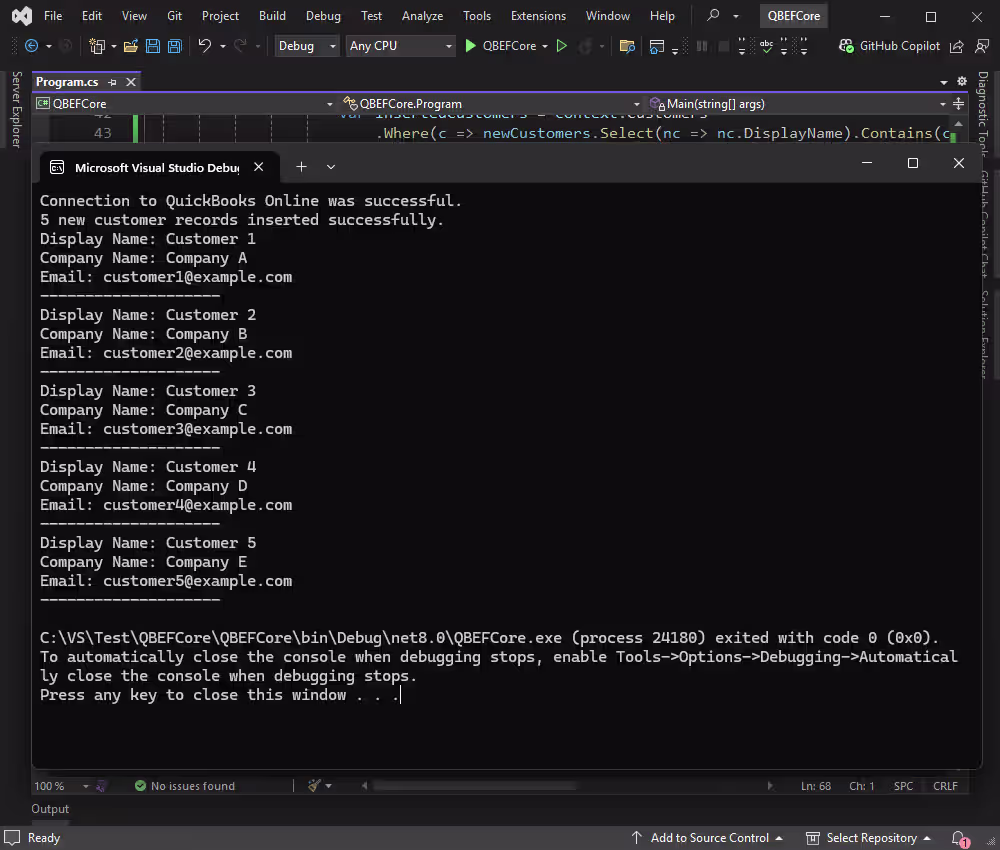Open the Analyze menu
The image size is (1000, 850).
point(422,16)
